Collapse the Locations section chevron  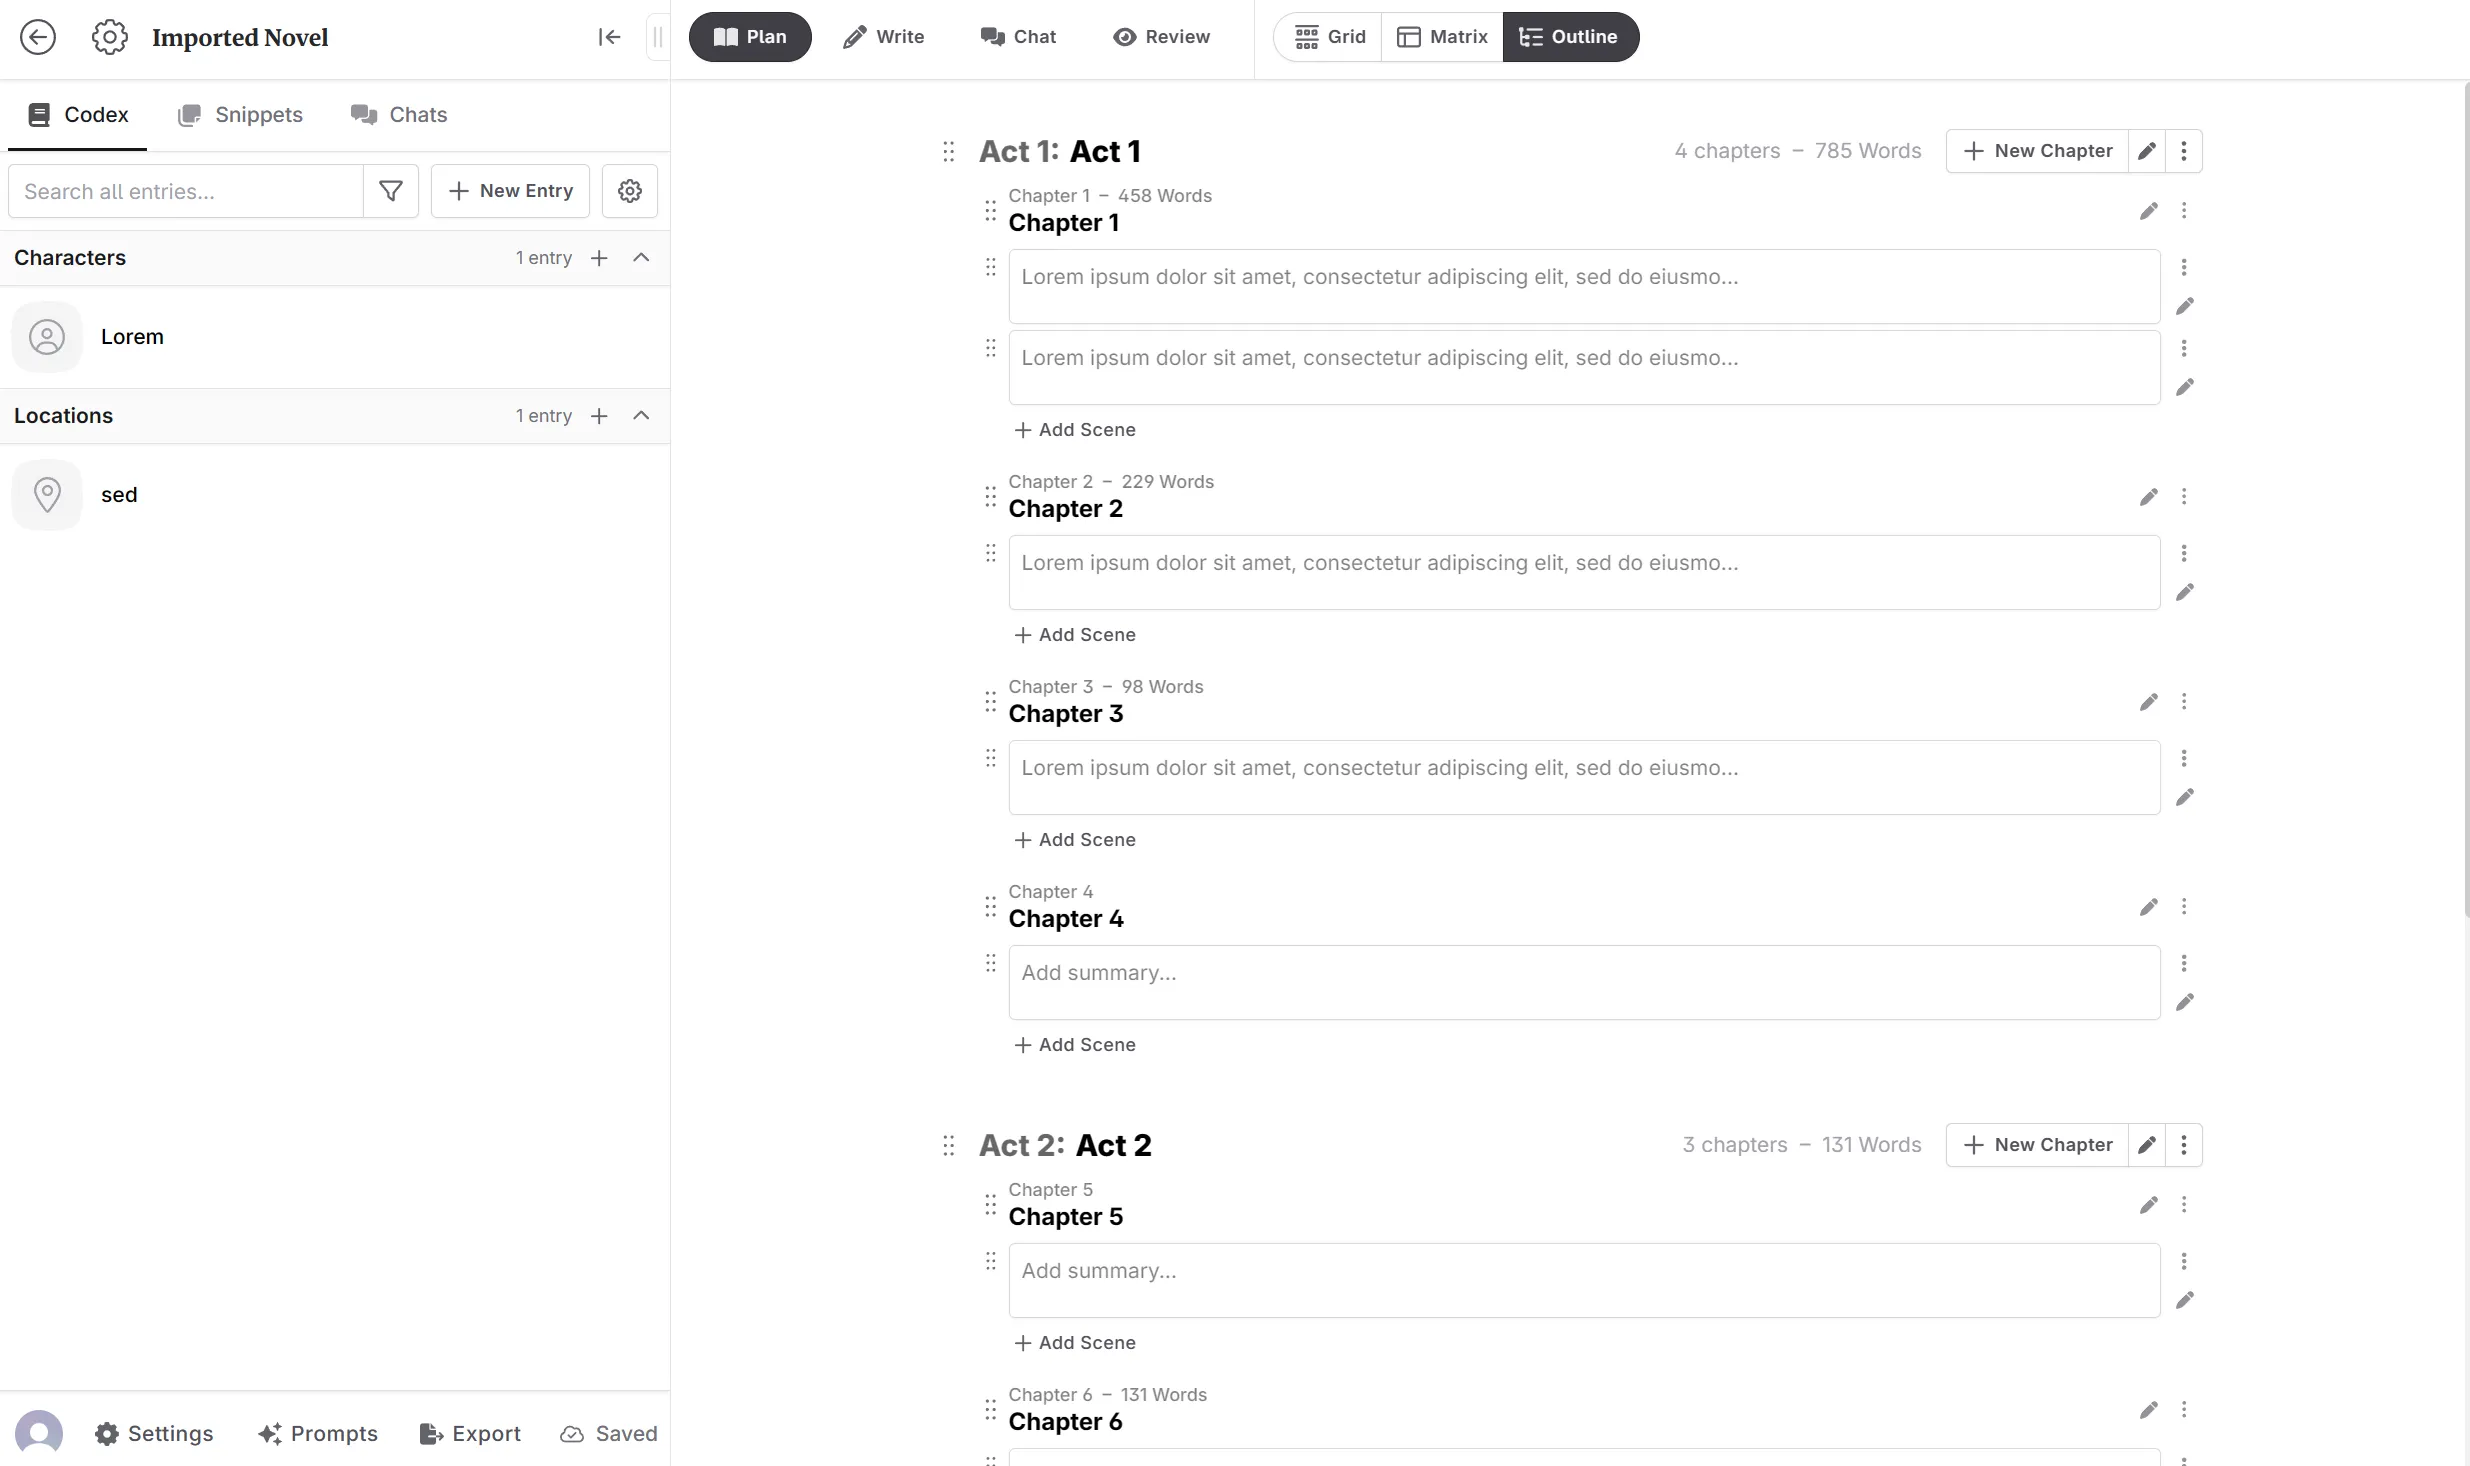641,416
